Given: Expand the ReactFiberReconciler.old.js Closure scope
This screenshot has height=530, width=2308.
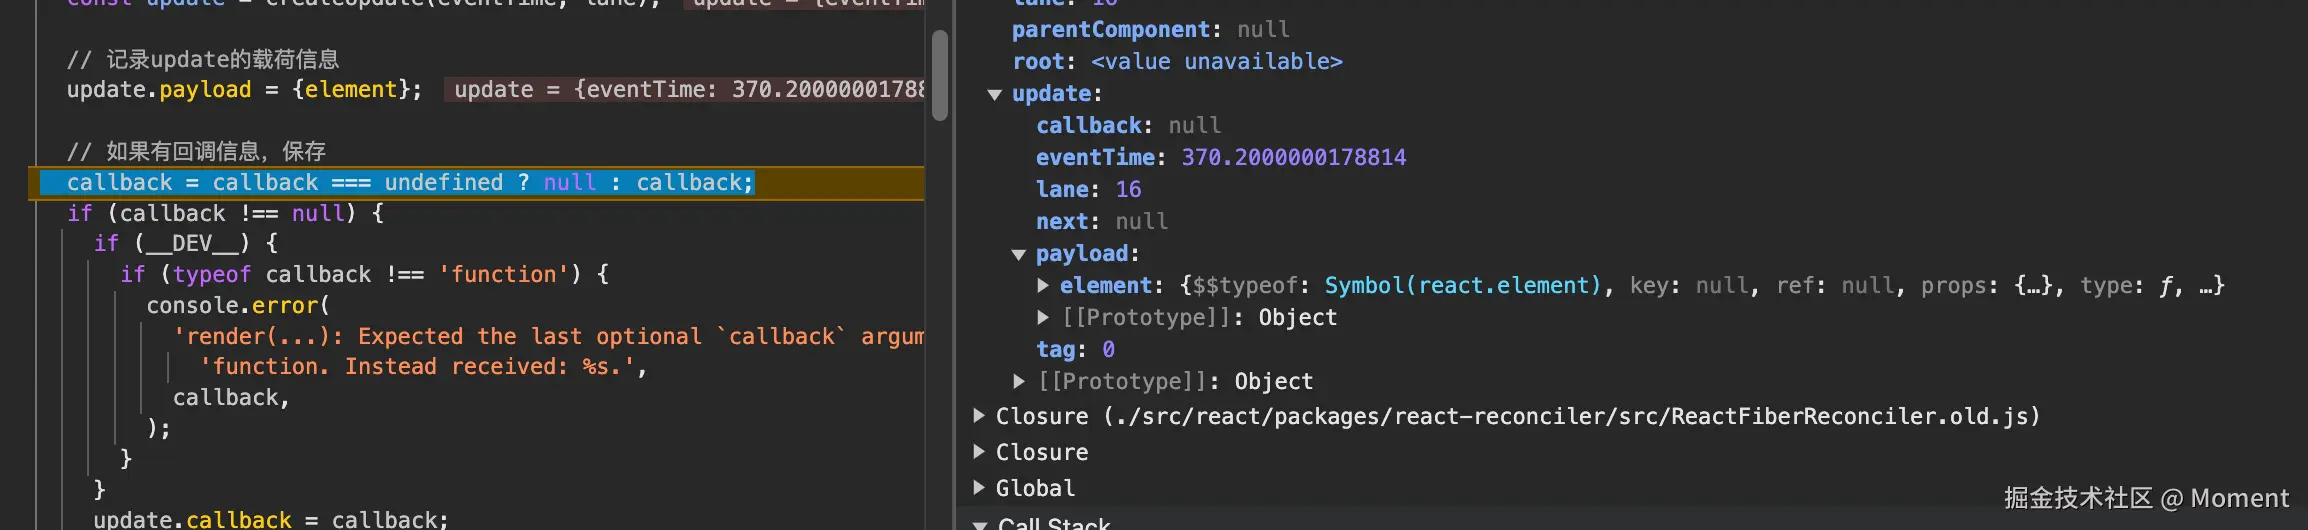Looking at the screenshot, I should pos(980,416).
